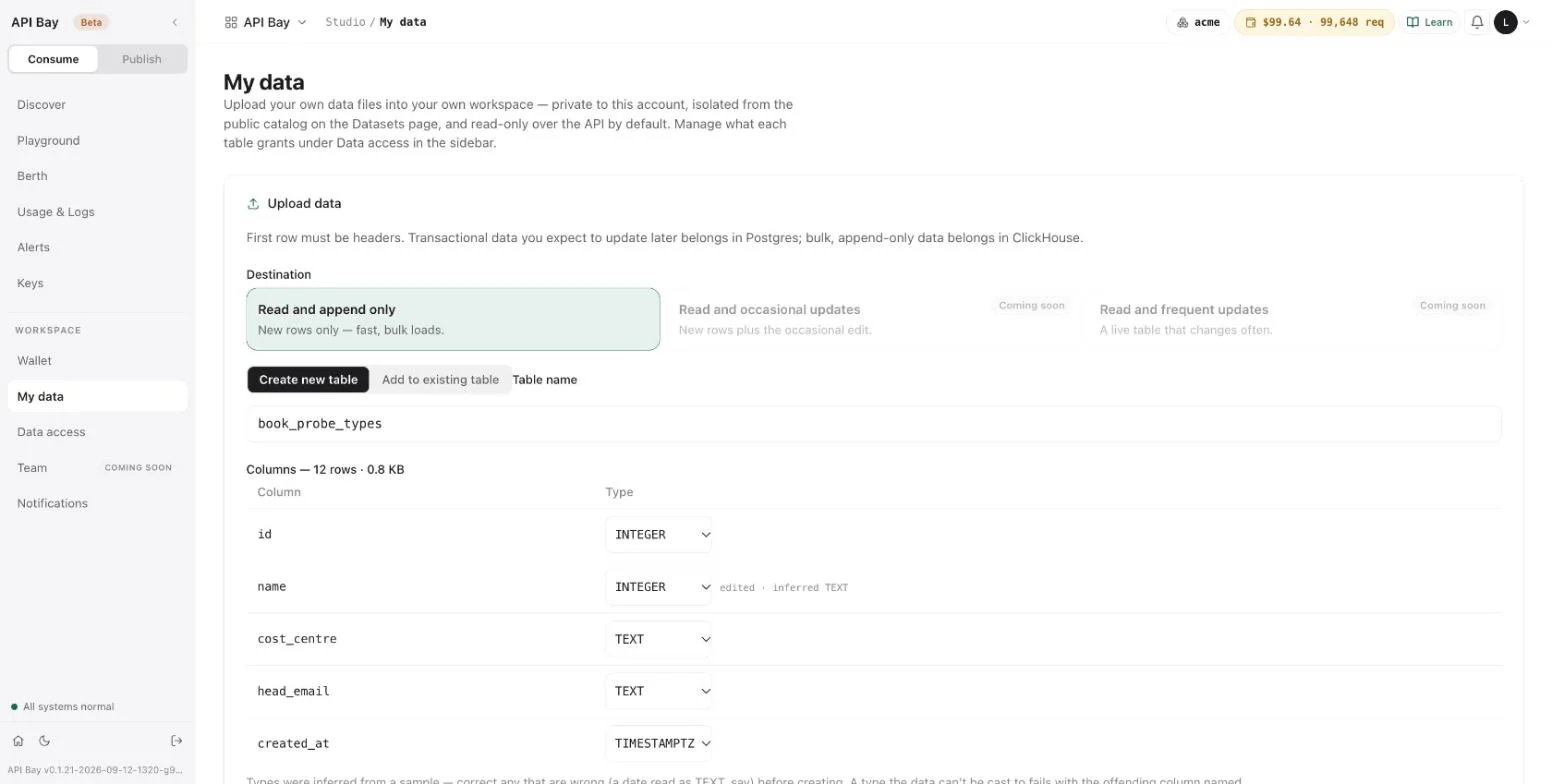
Task: Click the L user avatar
Action: (x=1505, y=22)
